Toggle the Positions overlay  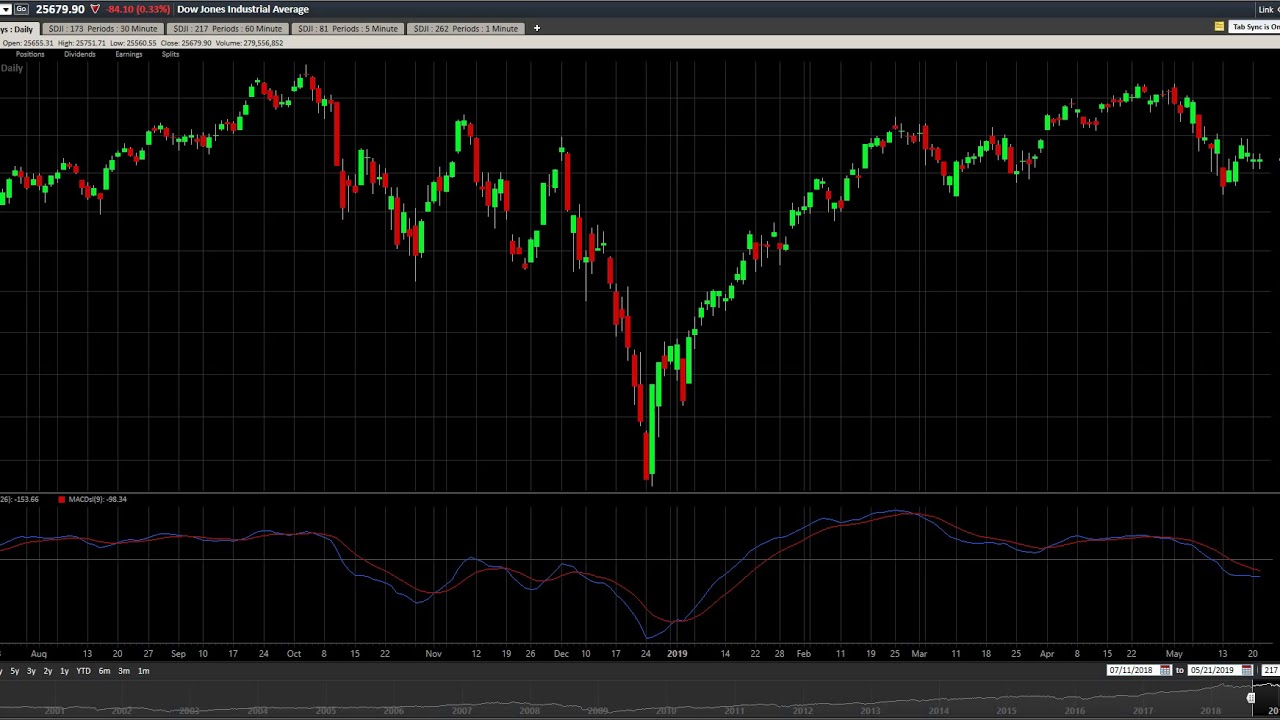point(30,54)
